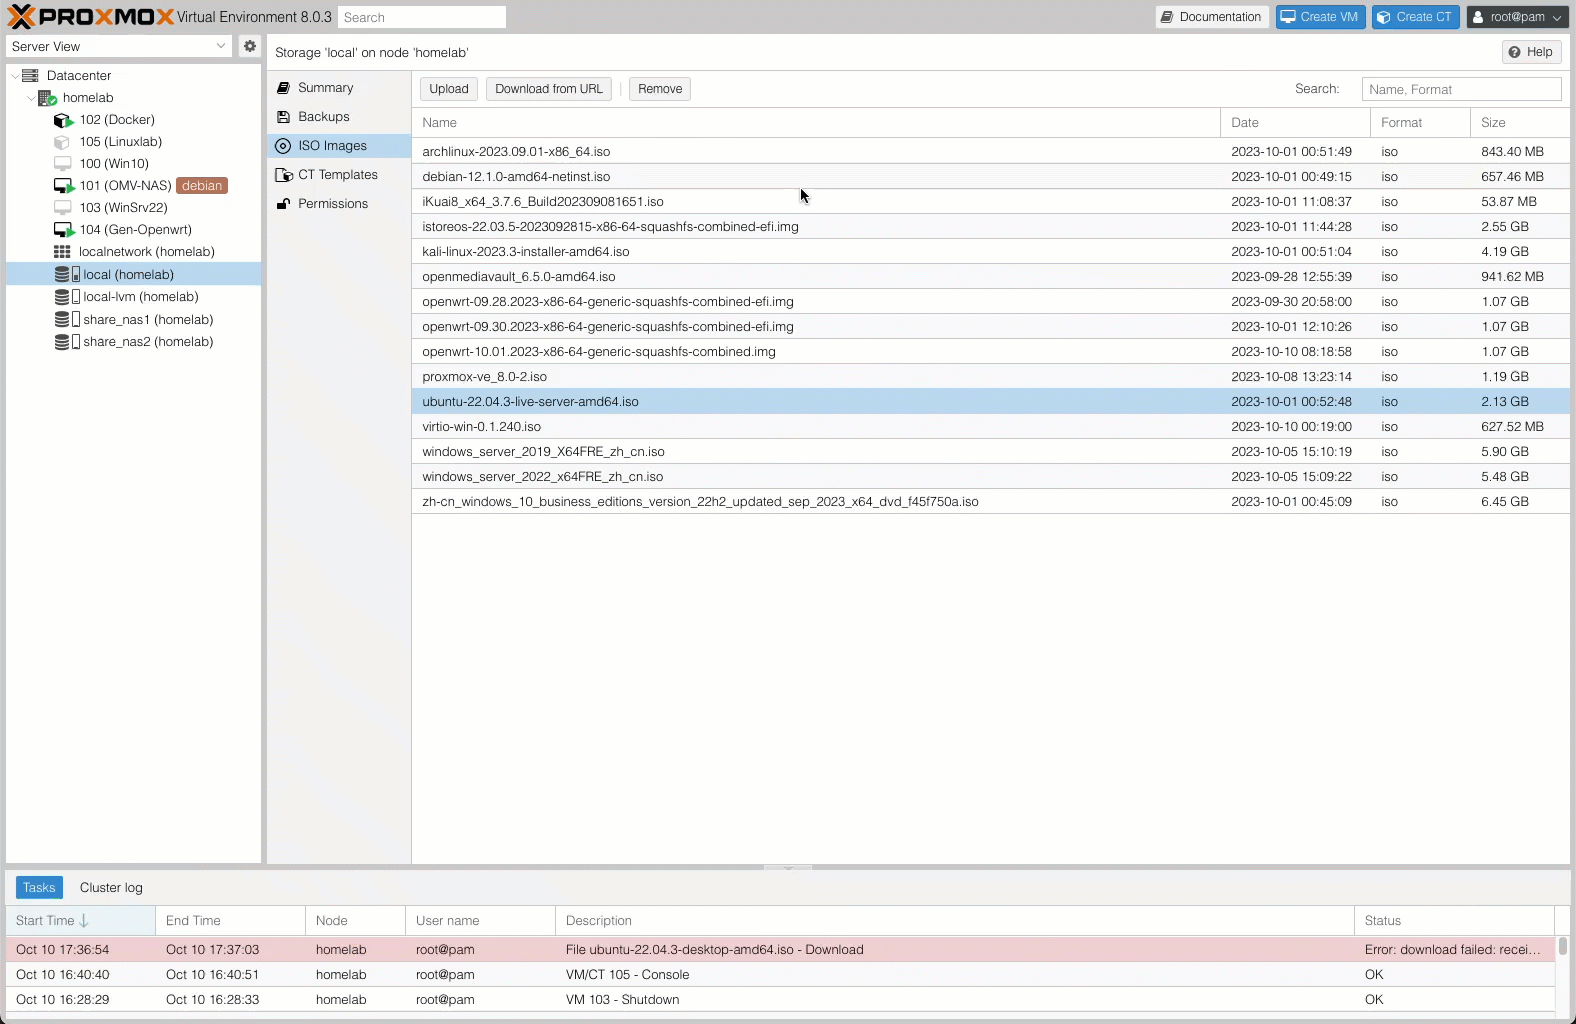The width and height of the screenshot is (1576, 1024).
Task: Switch to the Tasks tab
Action: [x=39, y=888]
